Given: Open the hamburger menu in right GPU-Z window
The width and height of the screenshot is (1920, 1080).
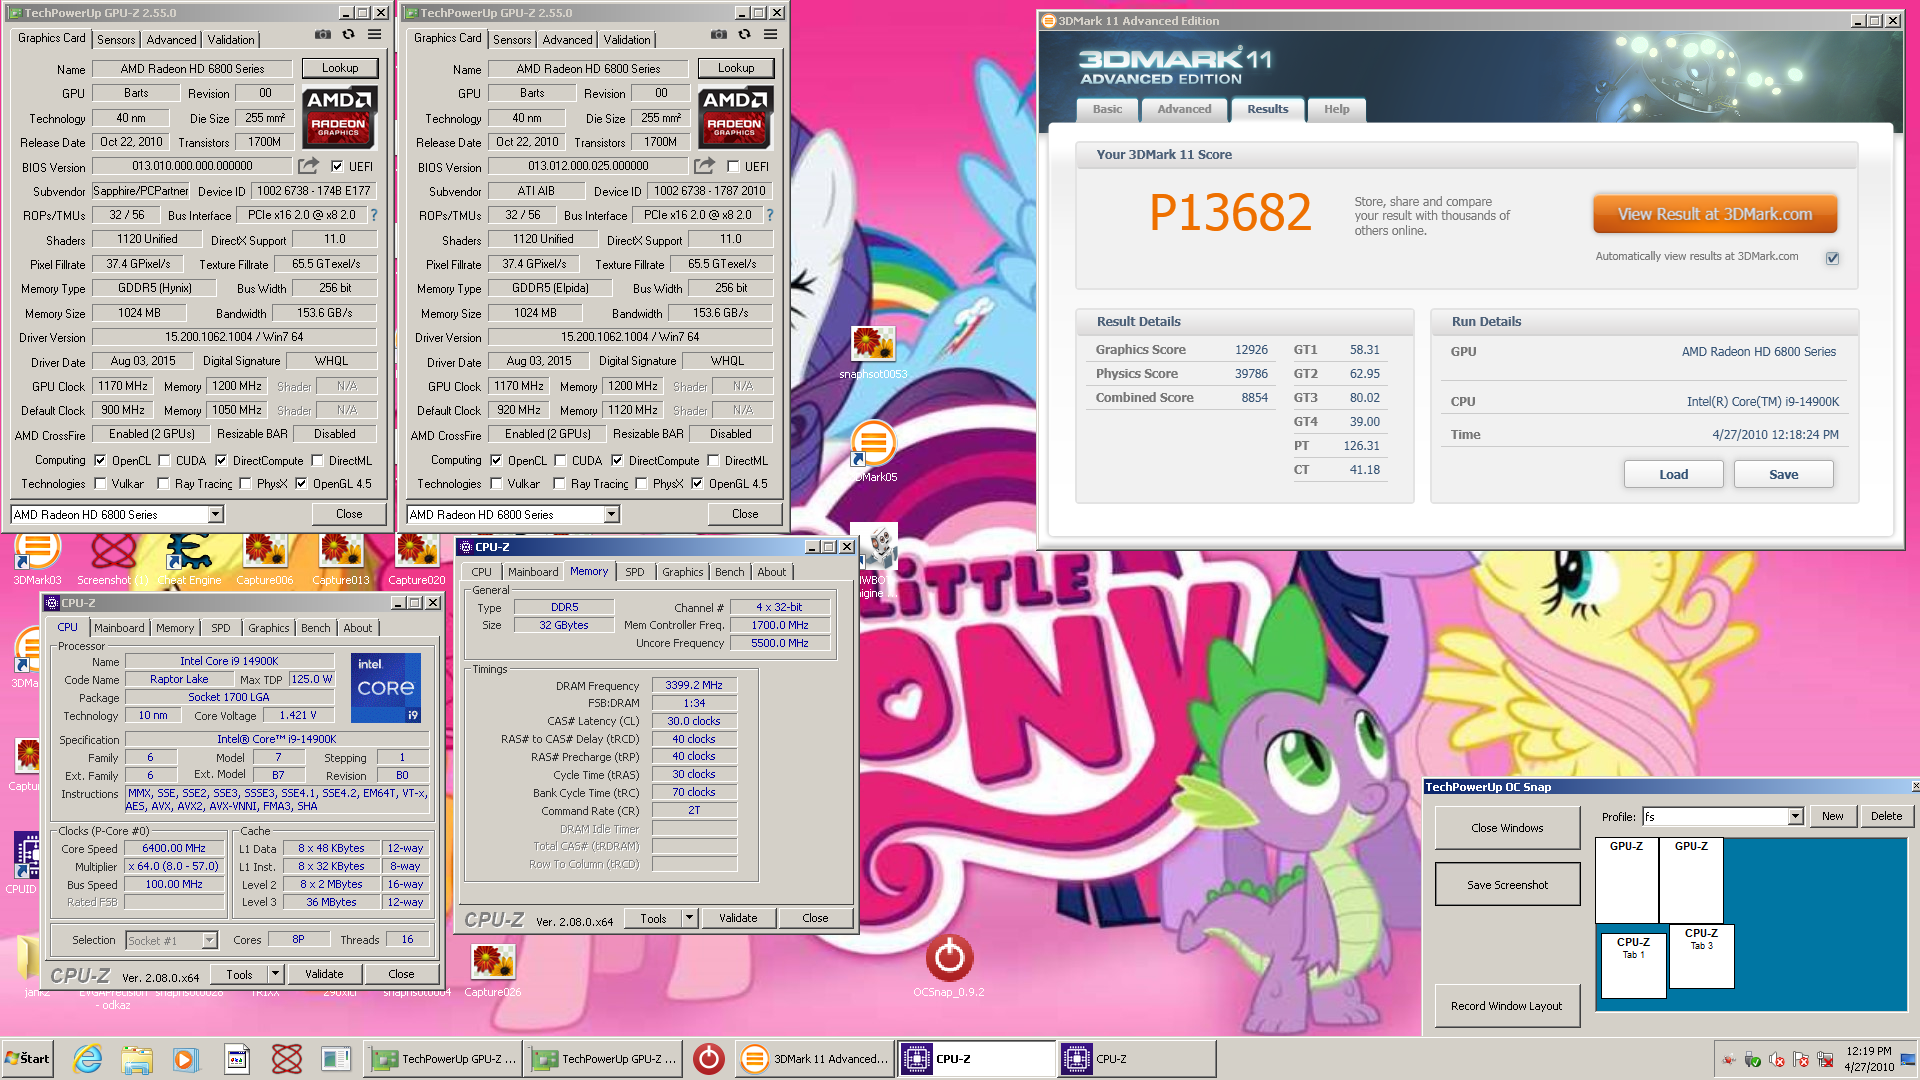Looking at the screenshot, I should pyautogui.click(x=770, y=35).
